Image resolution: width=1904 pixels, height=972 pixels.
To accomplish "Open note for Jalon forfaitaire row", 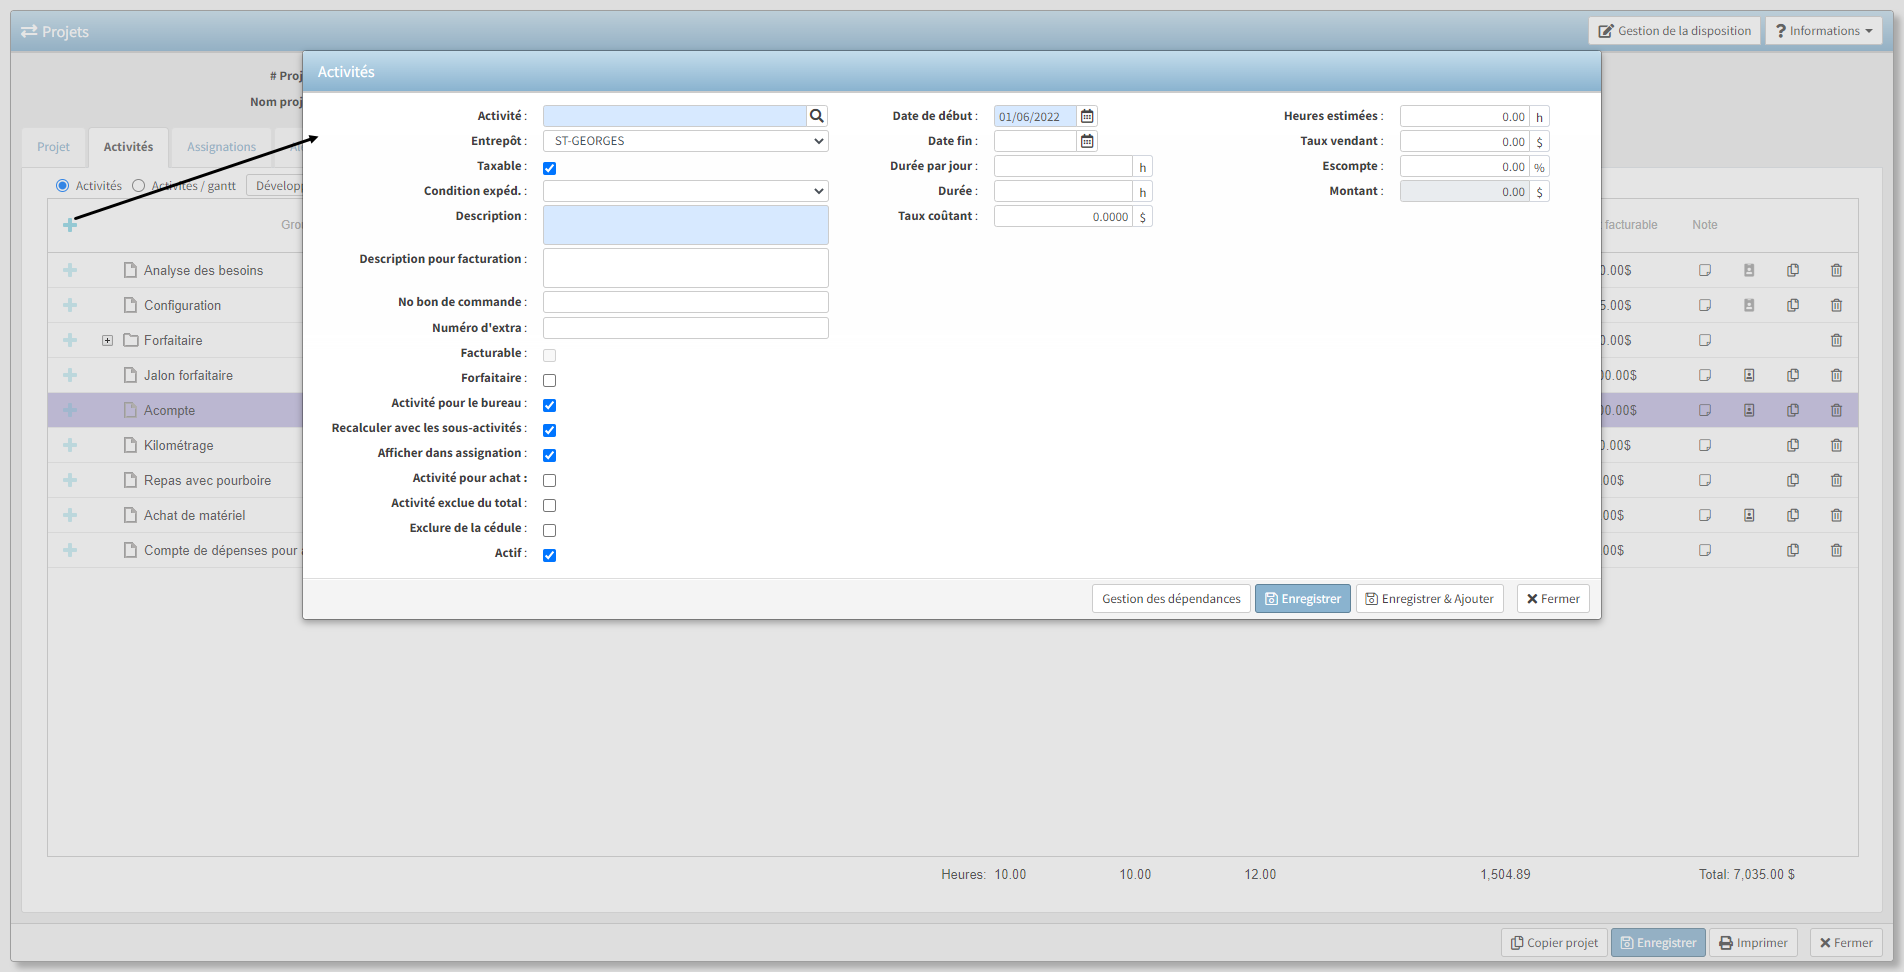I will (x=1704, y=375).
